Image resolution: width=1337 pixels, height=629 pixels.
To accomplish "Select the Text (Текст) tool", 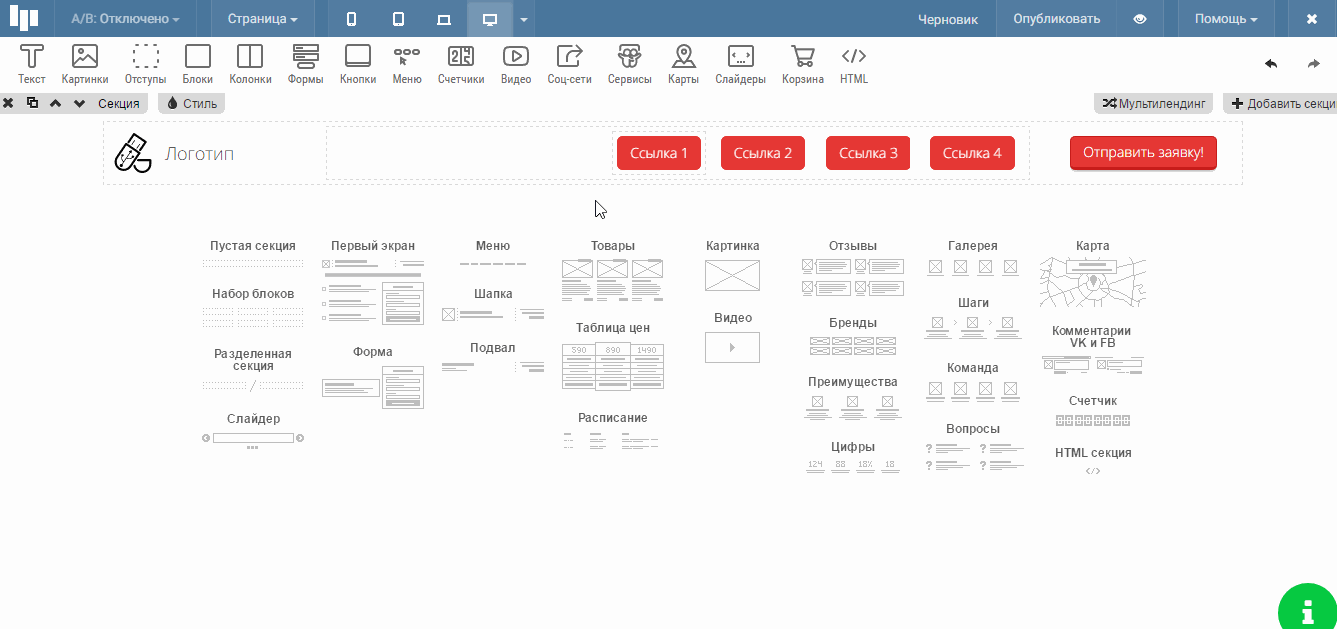I will pos(32,64).
